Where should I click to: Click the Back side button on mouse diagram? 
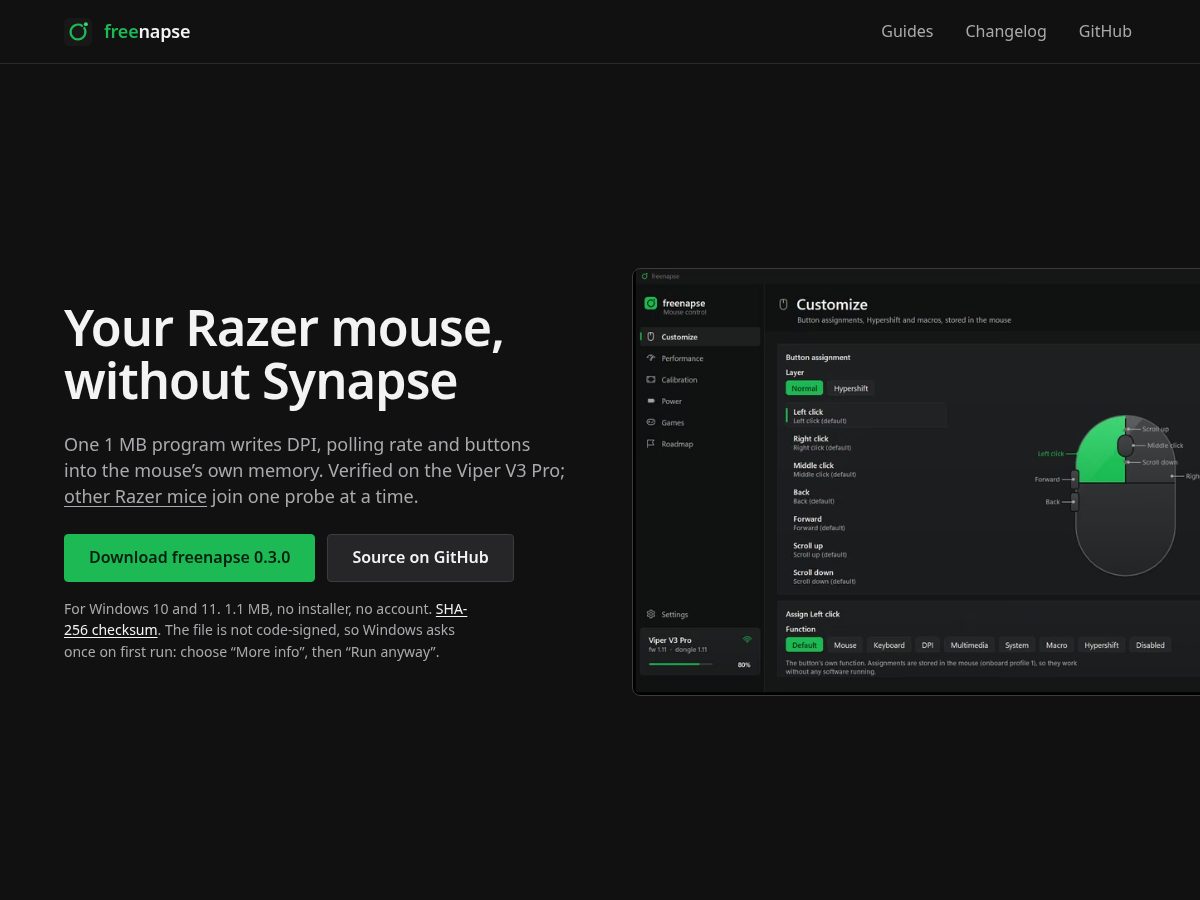[1075, 501]
